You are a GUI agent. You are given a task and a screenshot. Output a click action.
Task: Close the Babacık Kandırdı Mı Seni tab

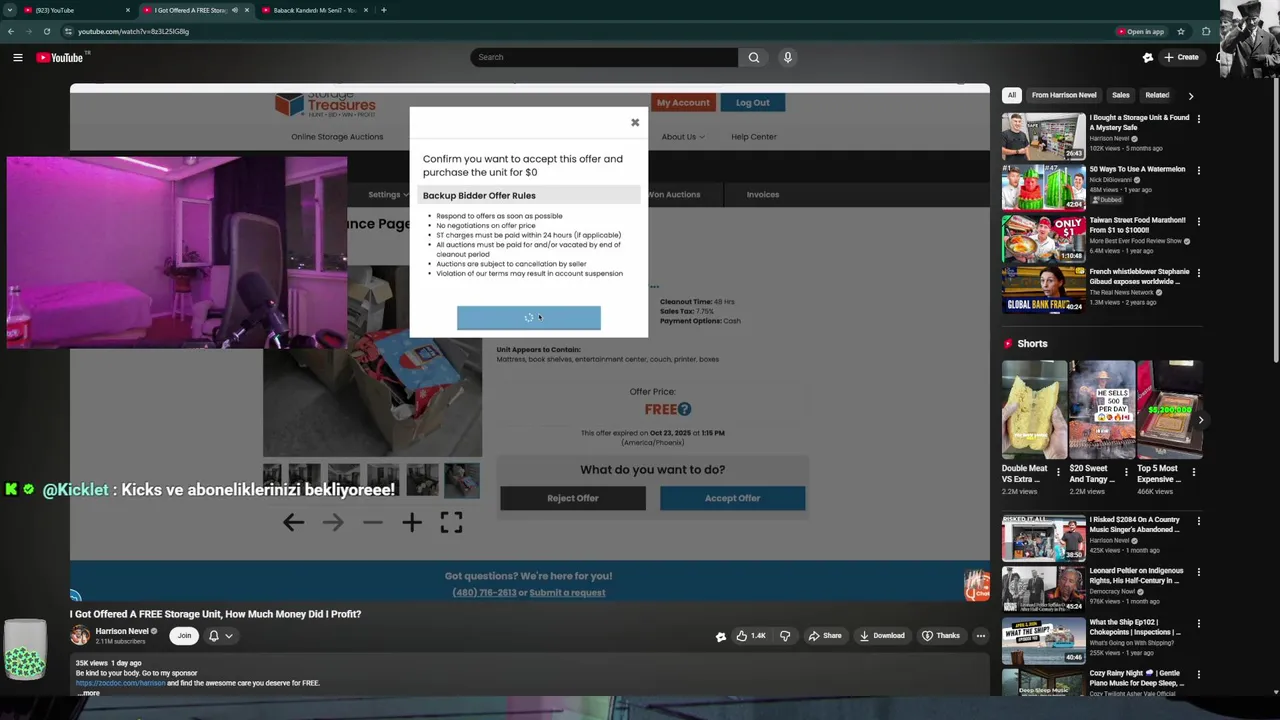[365, 10]
